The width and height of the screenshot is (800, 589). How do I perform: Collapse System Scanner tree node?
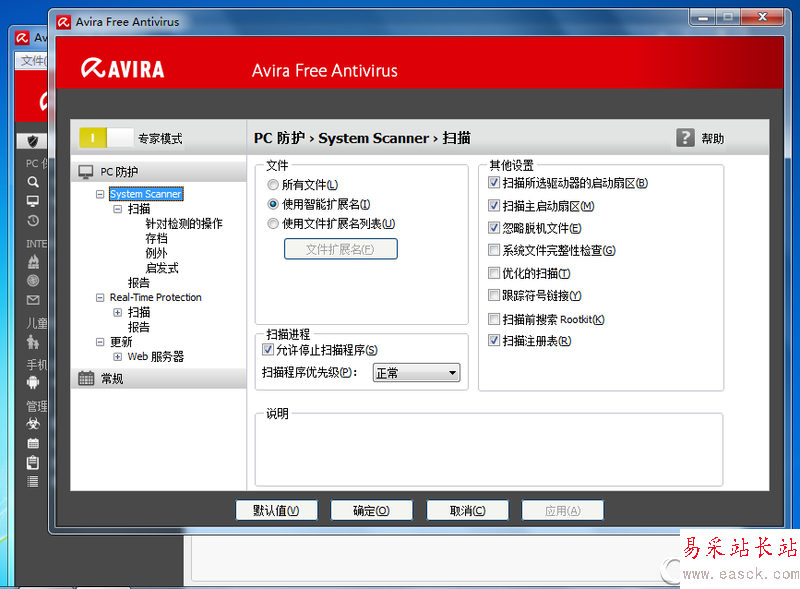tap(100, 194)
